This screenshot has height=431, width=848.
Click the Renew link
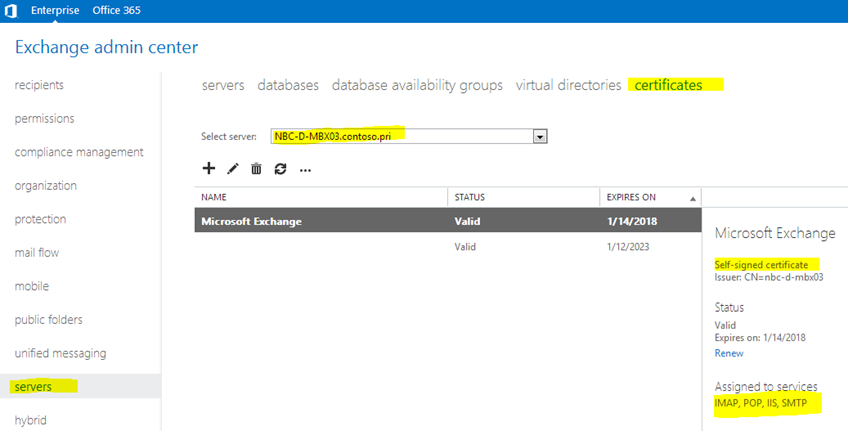pyautogui.click(x=728, y=353)
